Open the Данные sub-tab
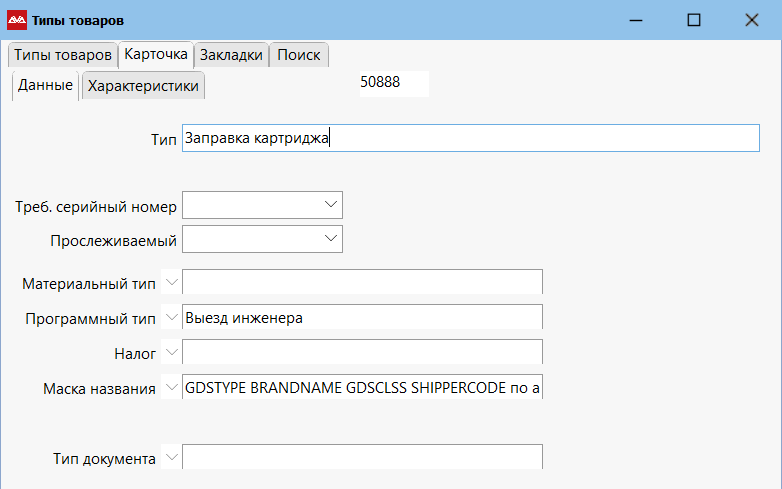 pos(45,85)
